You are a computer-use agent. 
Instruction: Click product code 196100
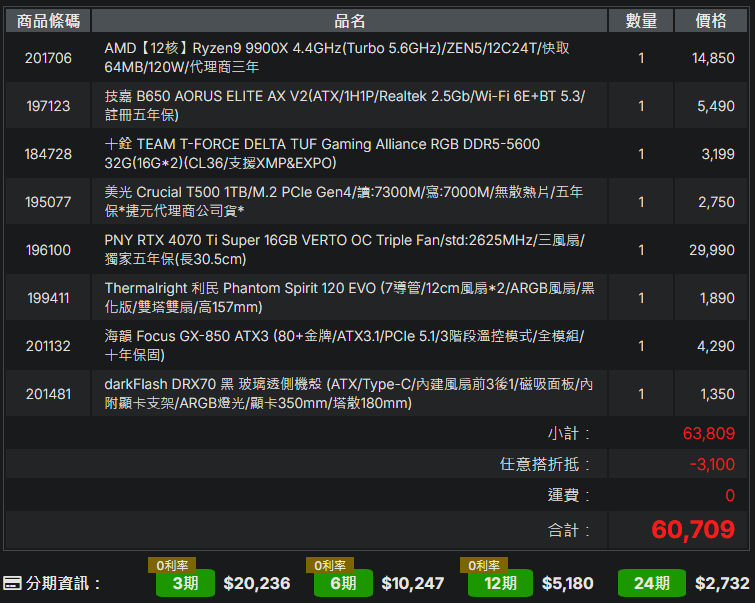tap(48, 250)
